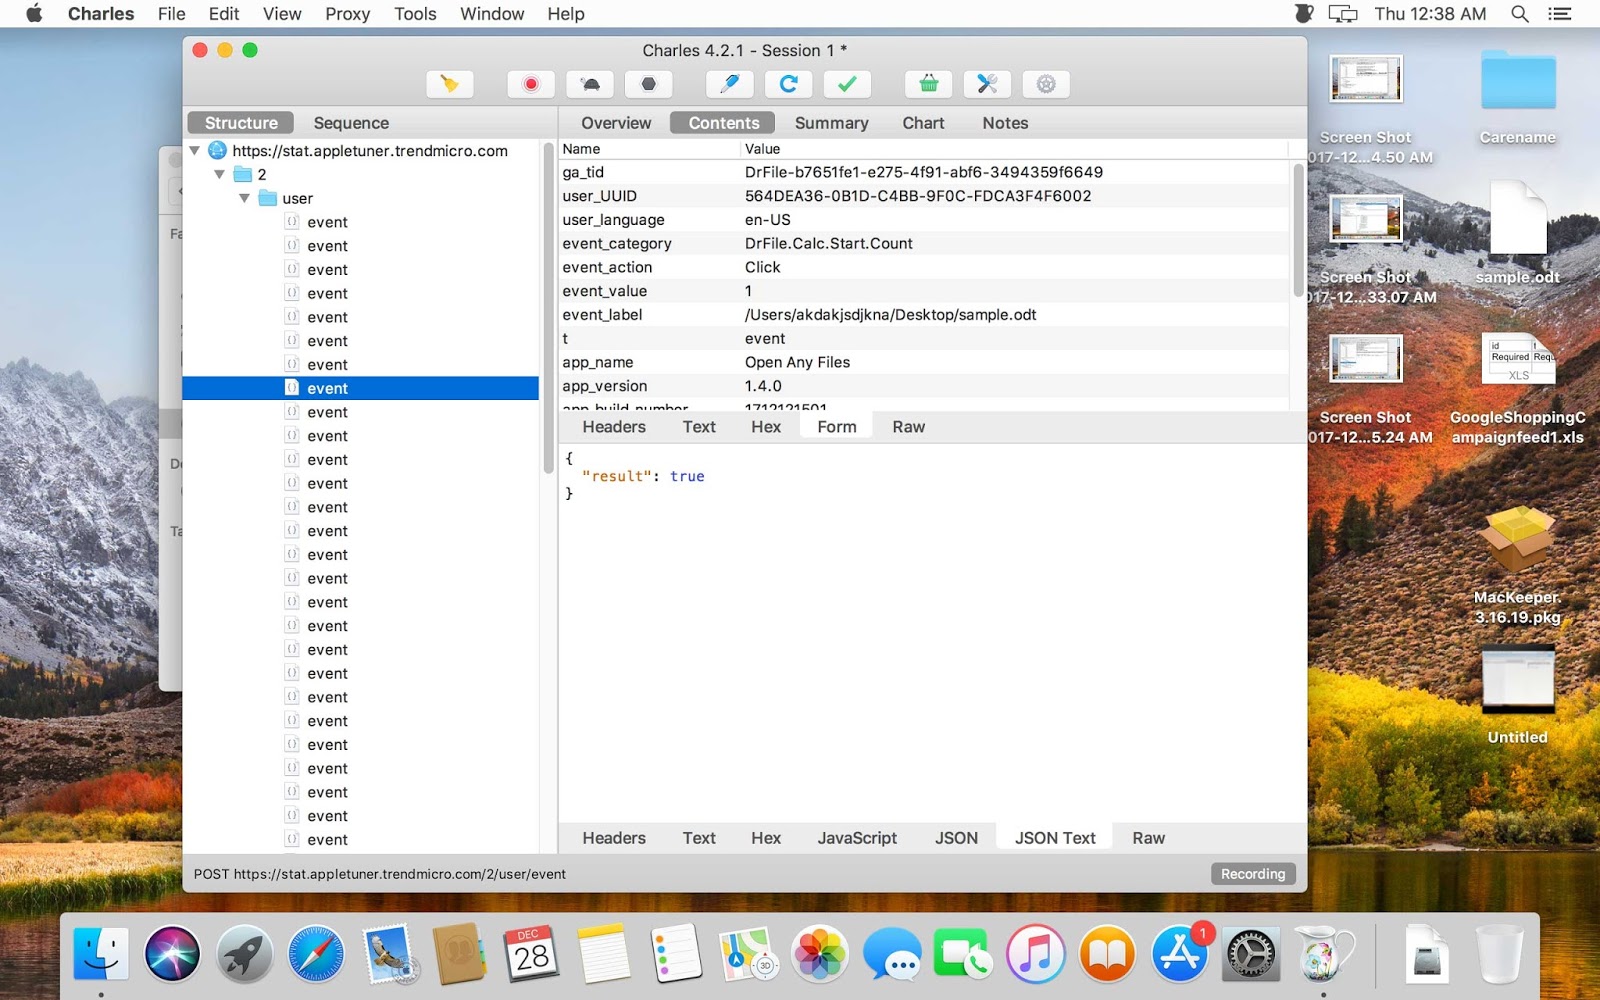1600x1000 pixels.
Task: Click the Name column header
Action: (x=650, y=149)
